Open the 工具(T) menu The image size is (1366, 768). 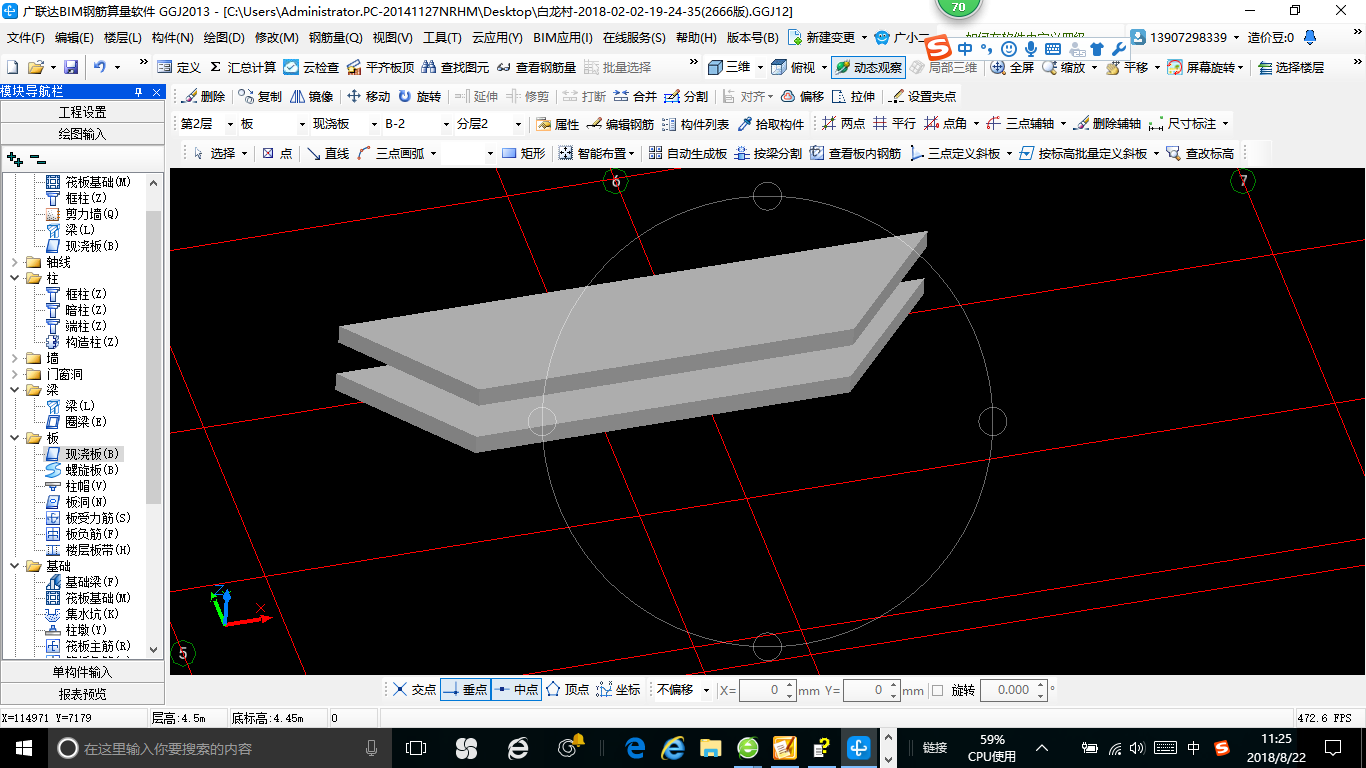[442, 38]
